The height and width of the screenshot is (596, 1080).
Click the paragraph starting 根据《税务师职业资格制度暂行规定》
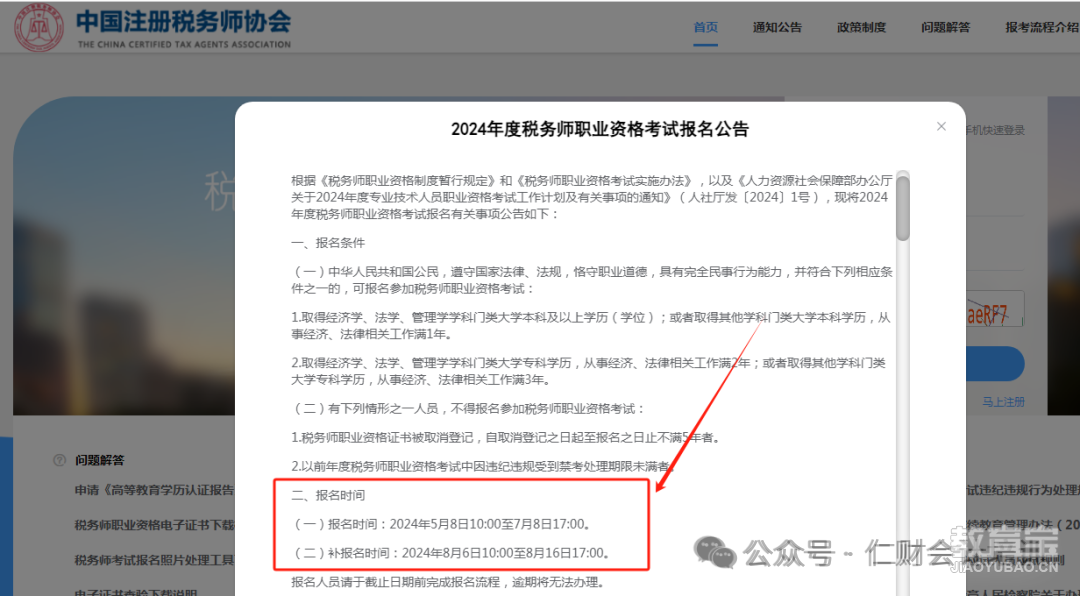point(592,197)
